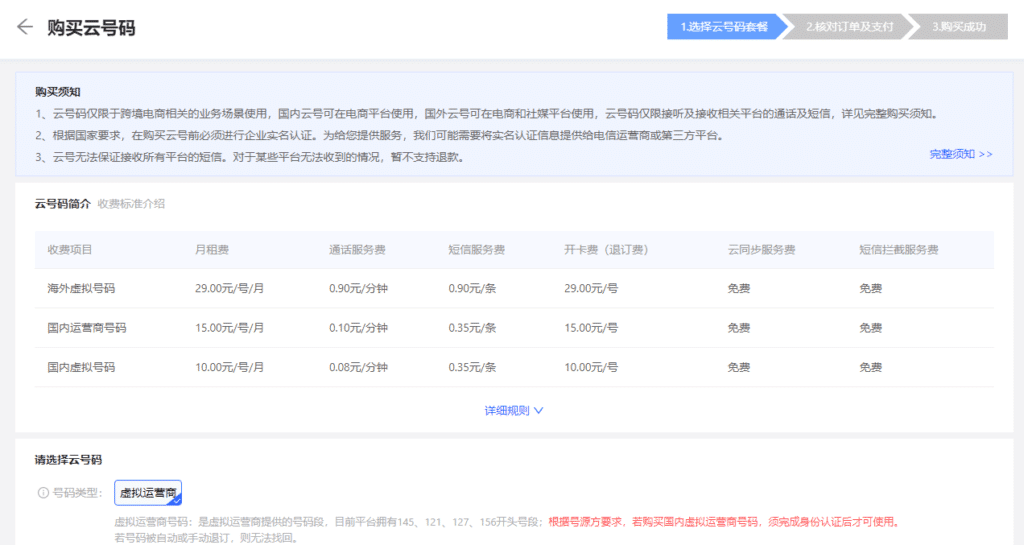Image resolution: width=1024 pixels, height=545 pixels.
Task: Click the 开卡费（退订费） column header
Action: point(607,249)
